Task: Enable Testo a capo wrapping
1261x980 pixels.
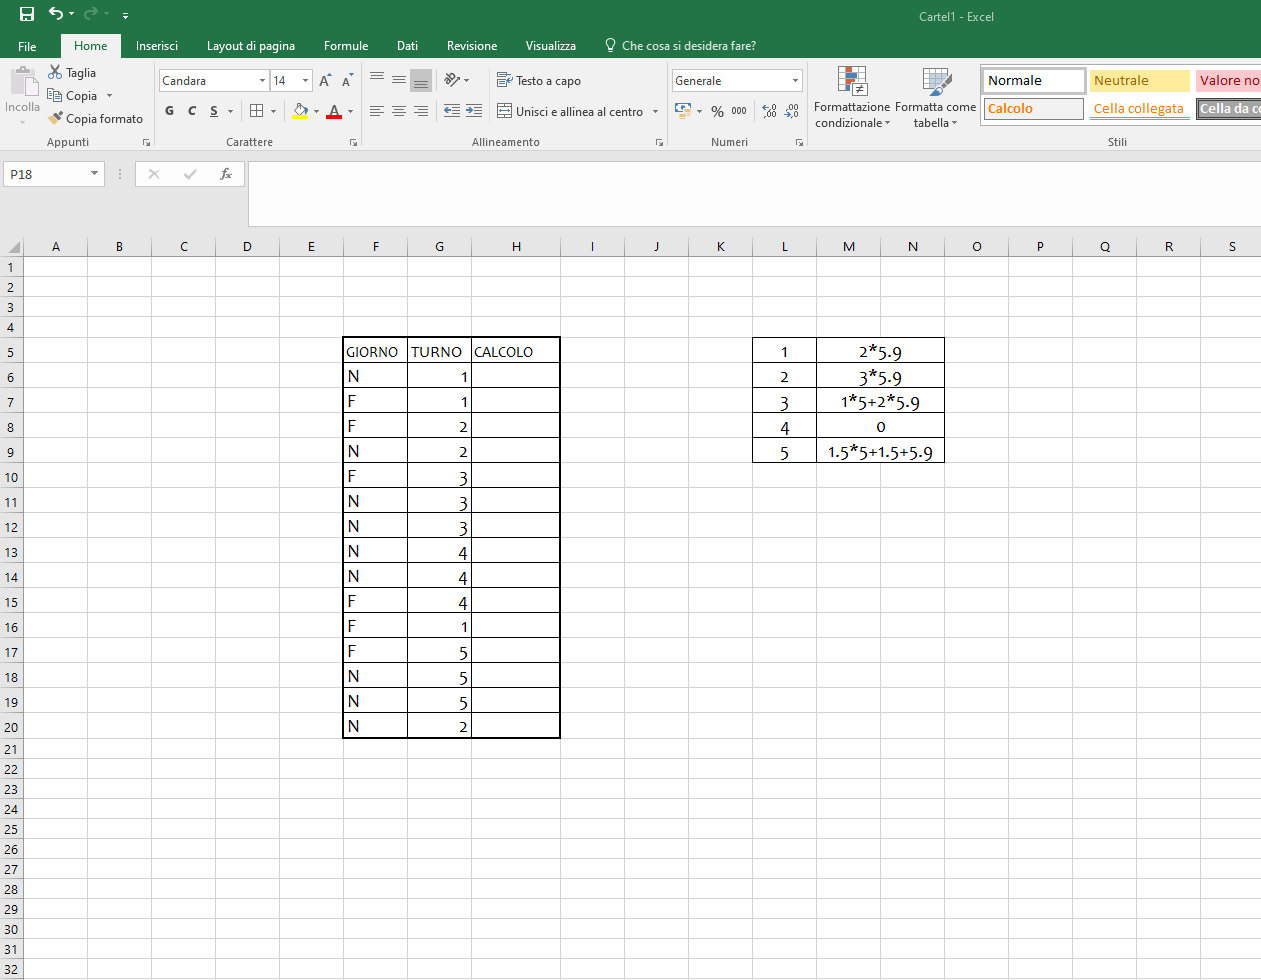Action: (x=539, y=81)
